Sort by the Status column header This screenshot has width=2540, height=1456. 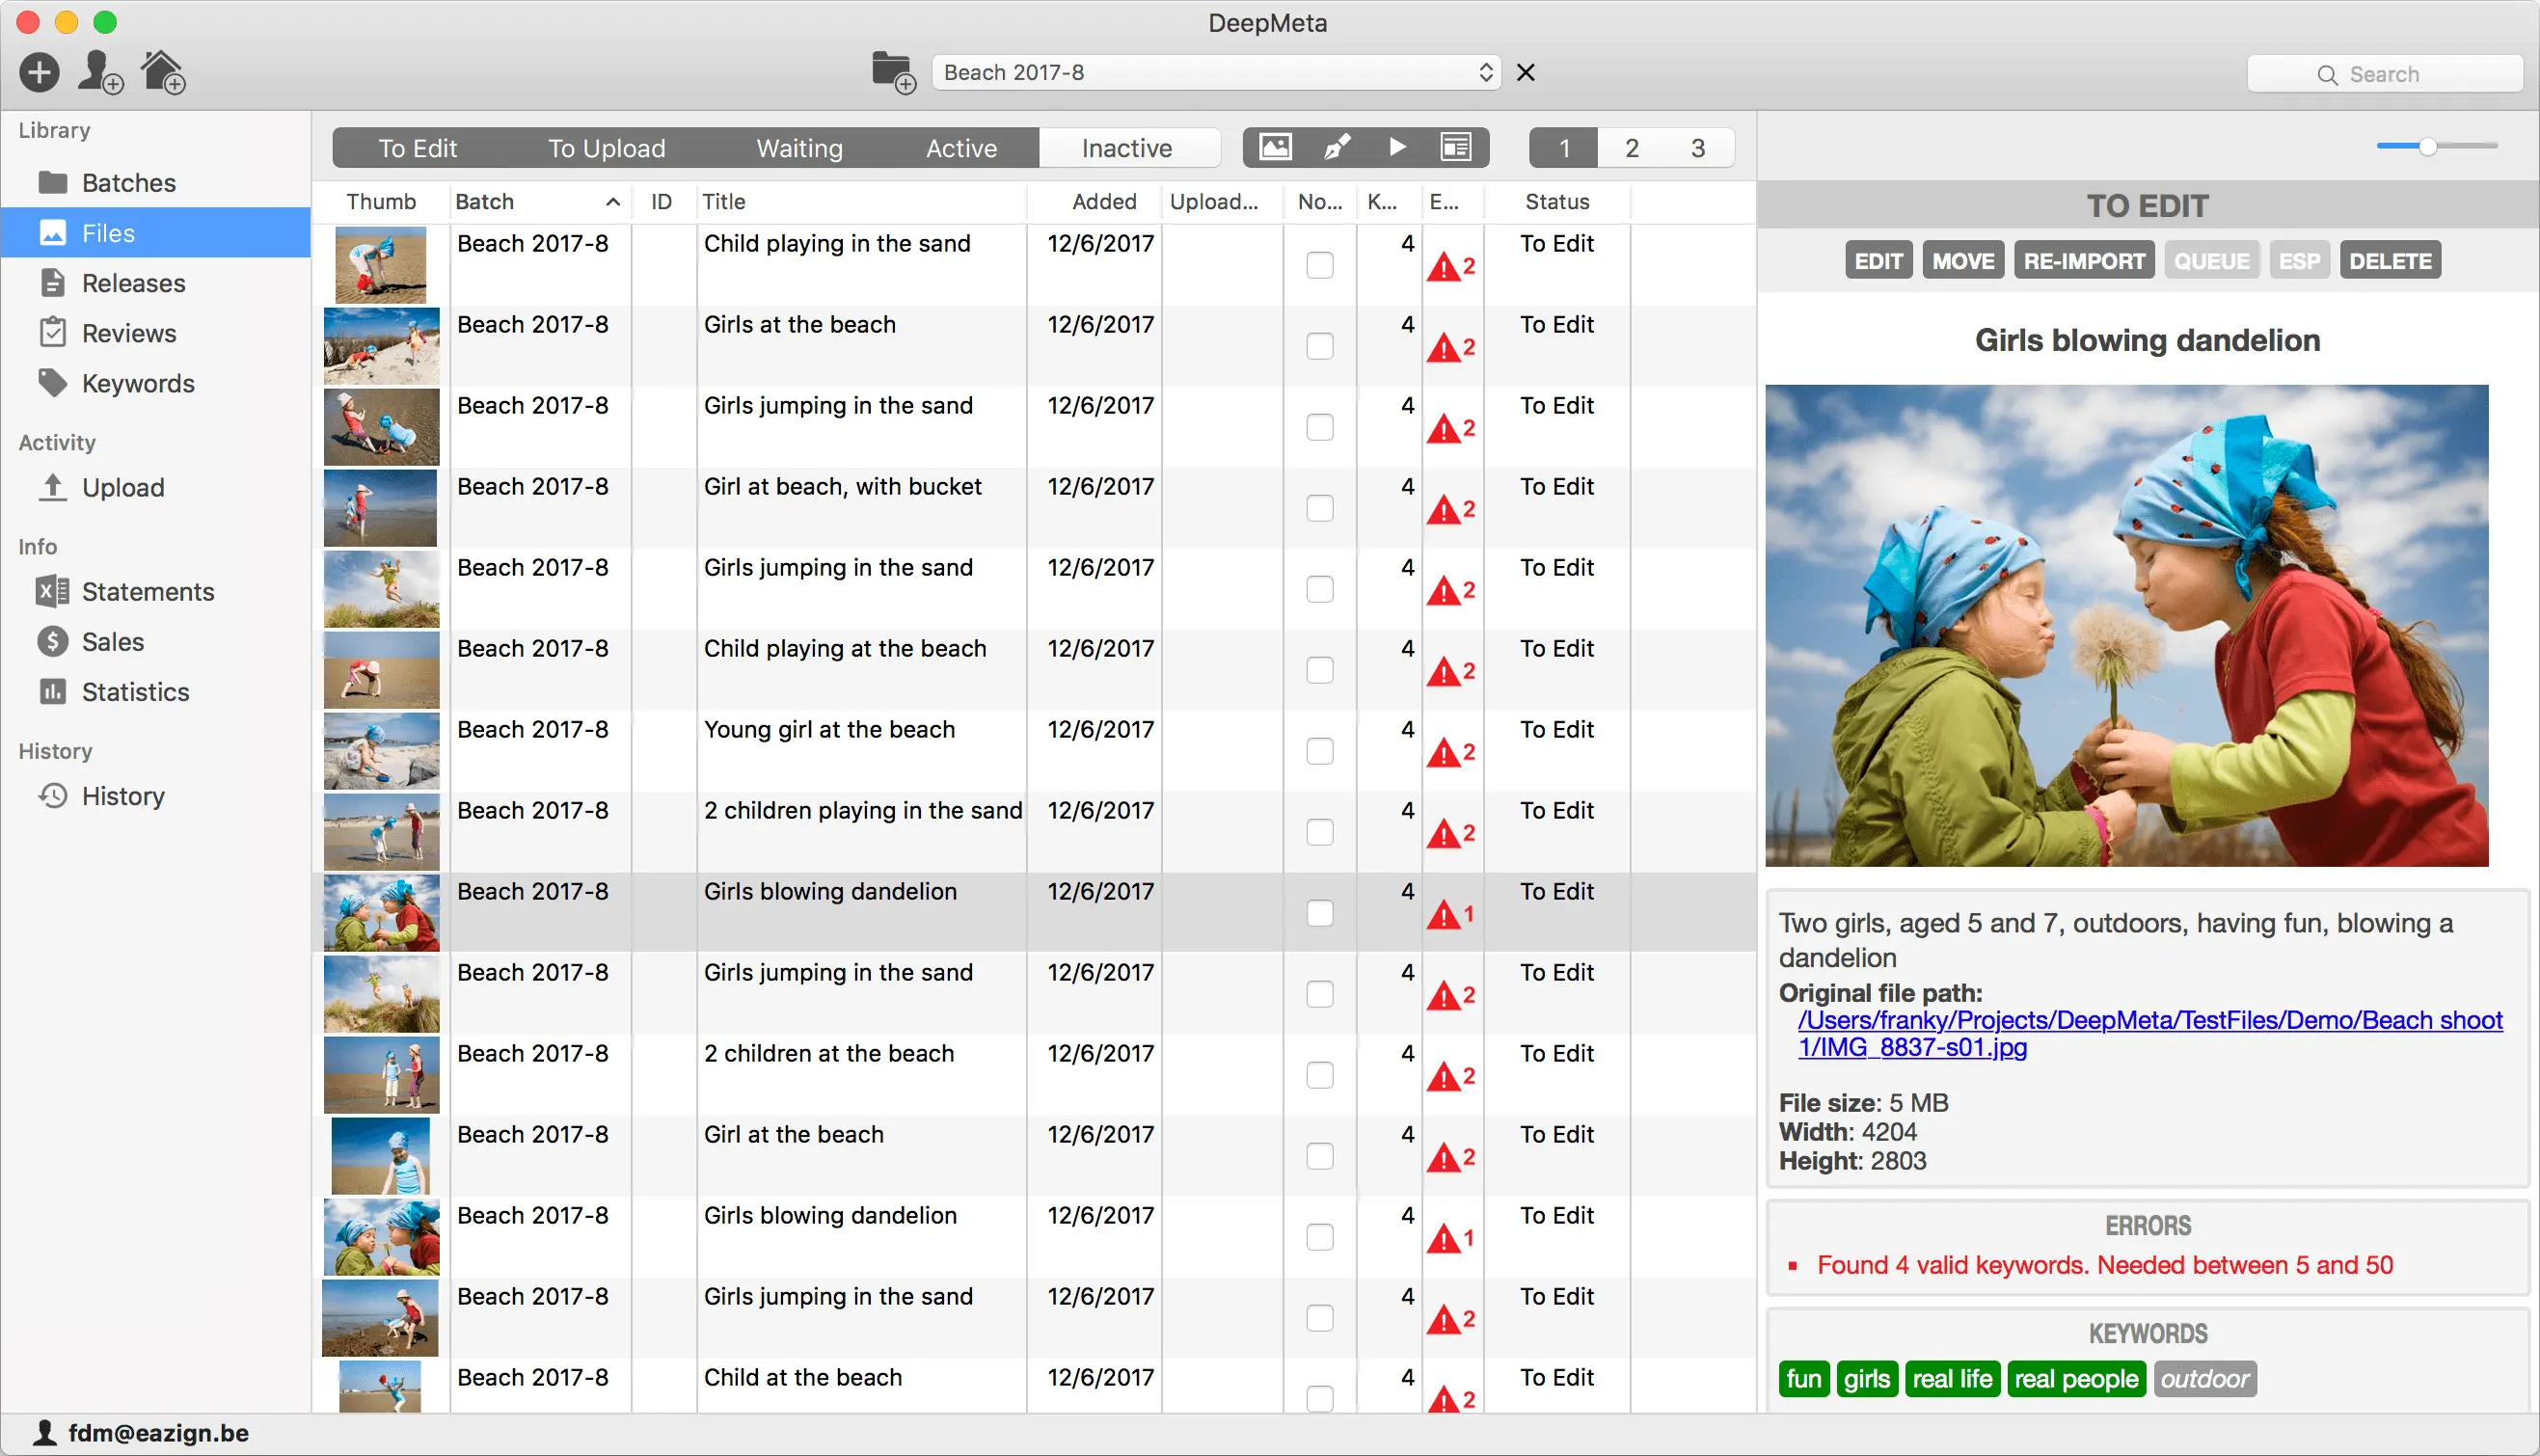[1556, 201]
